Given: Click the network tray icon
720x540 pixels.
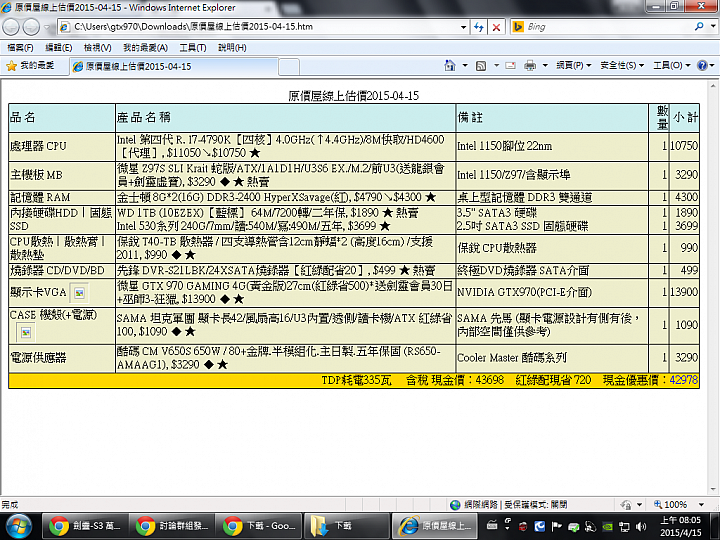Looking at the screenshot, I should click(624, 527).
